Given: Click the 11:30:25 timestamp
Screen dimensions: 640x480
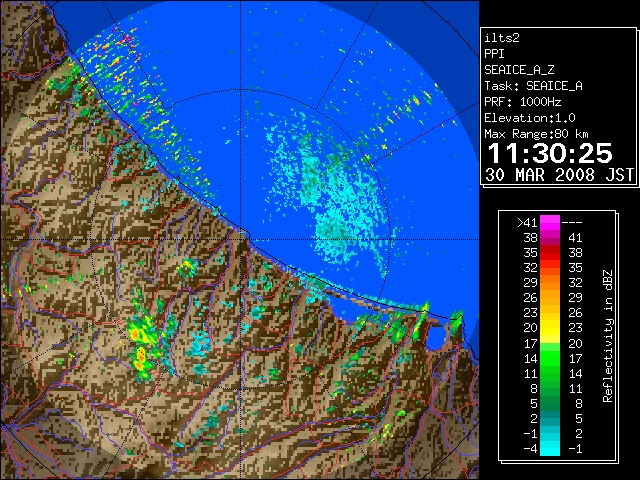Looking at the screenshot, I should pos(550,153).
